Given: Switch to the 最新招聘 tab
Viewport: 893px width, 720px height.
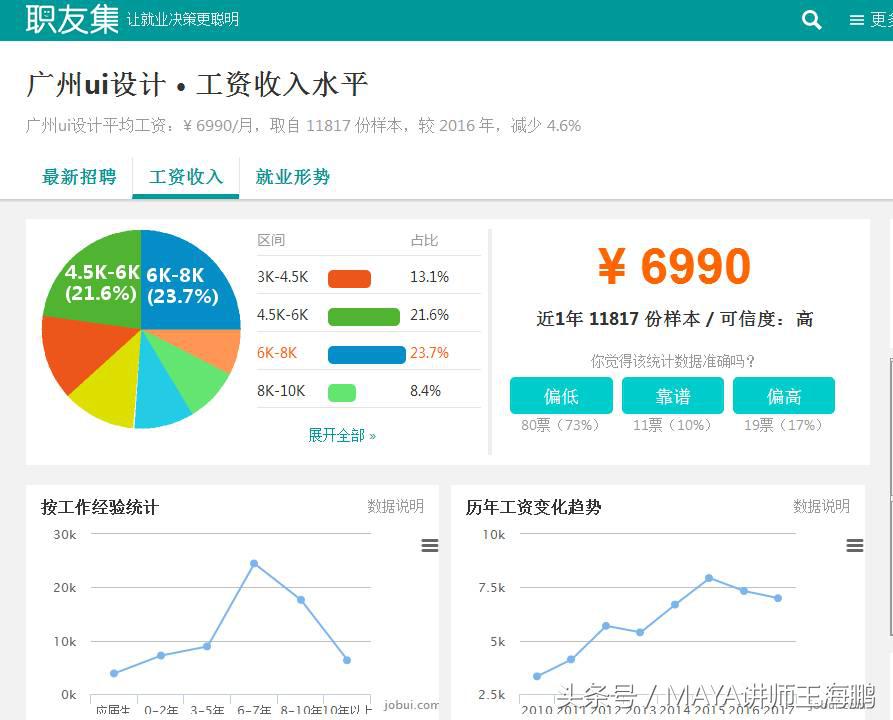Looking at the screenshot, I should click(79, 176).
